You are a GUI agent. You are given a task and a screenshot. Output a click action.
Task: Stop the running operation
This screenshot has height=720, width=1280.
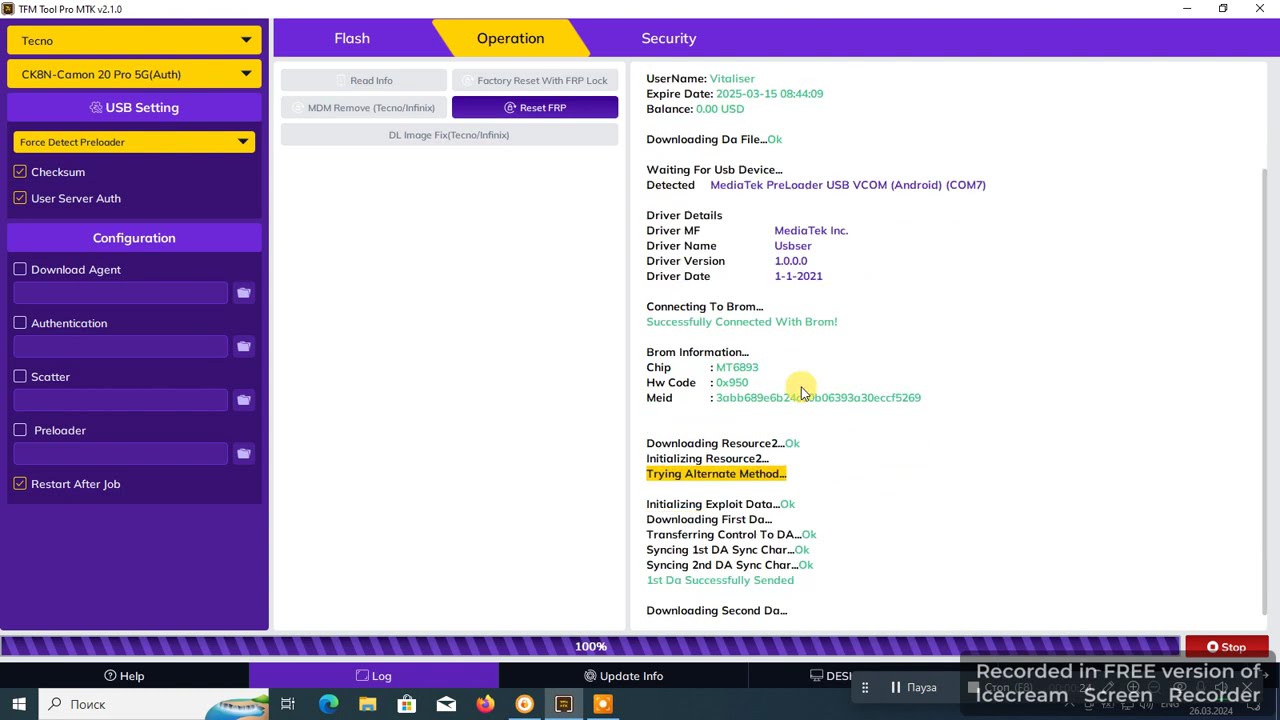tap(1226, 647)
